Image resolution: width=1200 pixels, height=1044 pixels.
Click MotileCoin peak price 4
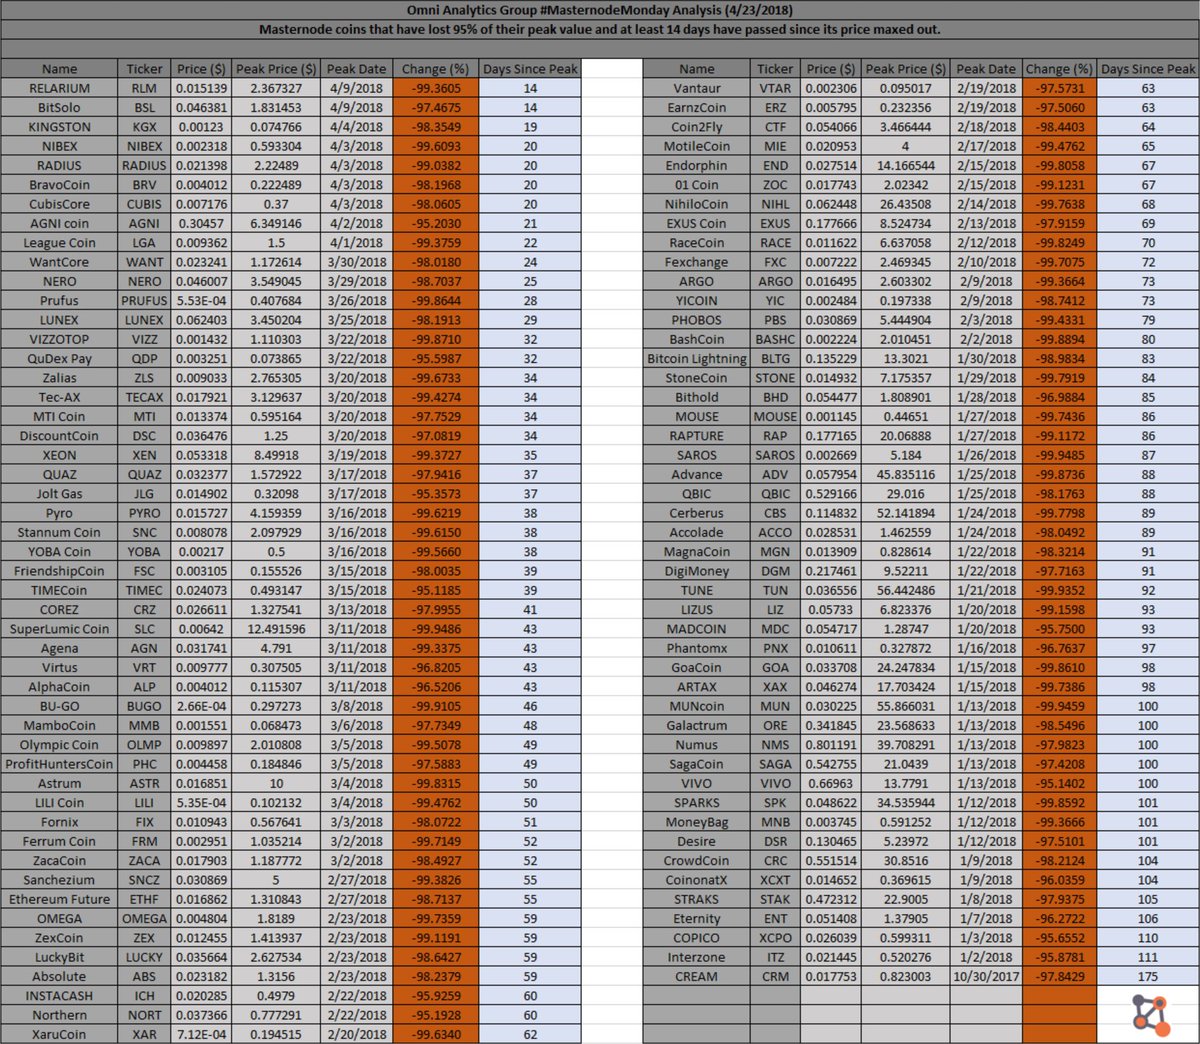(x=906, y=146)
